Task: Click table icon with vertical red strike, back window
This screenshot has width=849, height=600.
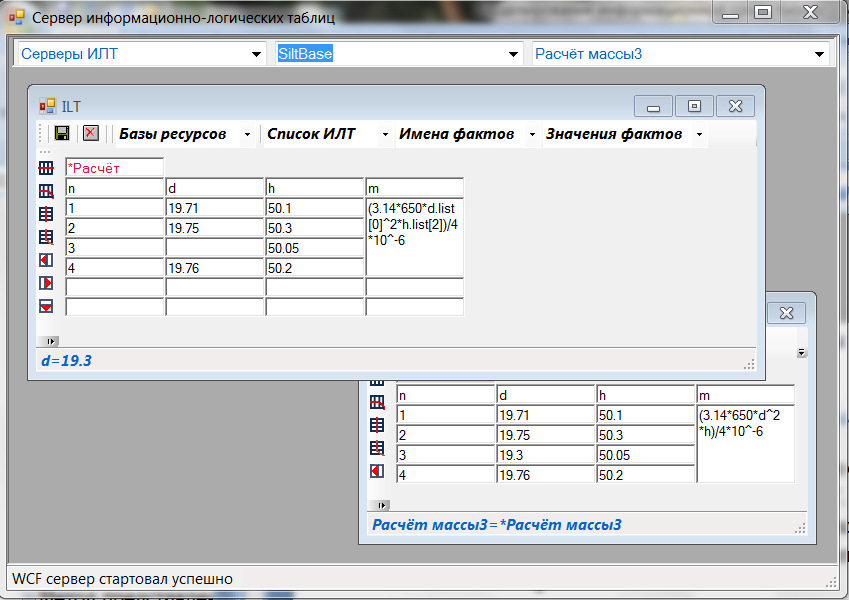Action: (x=377, y=425)
